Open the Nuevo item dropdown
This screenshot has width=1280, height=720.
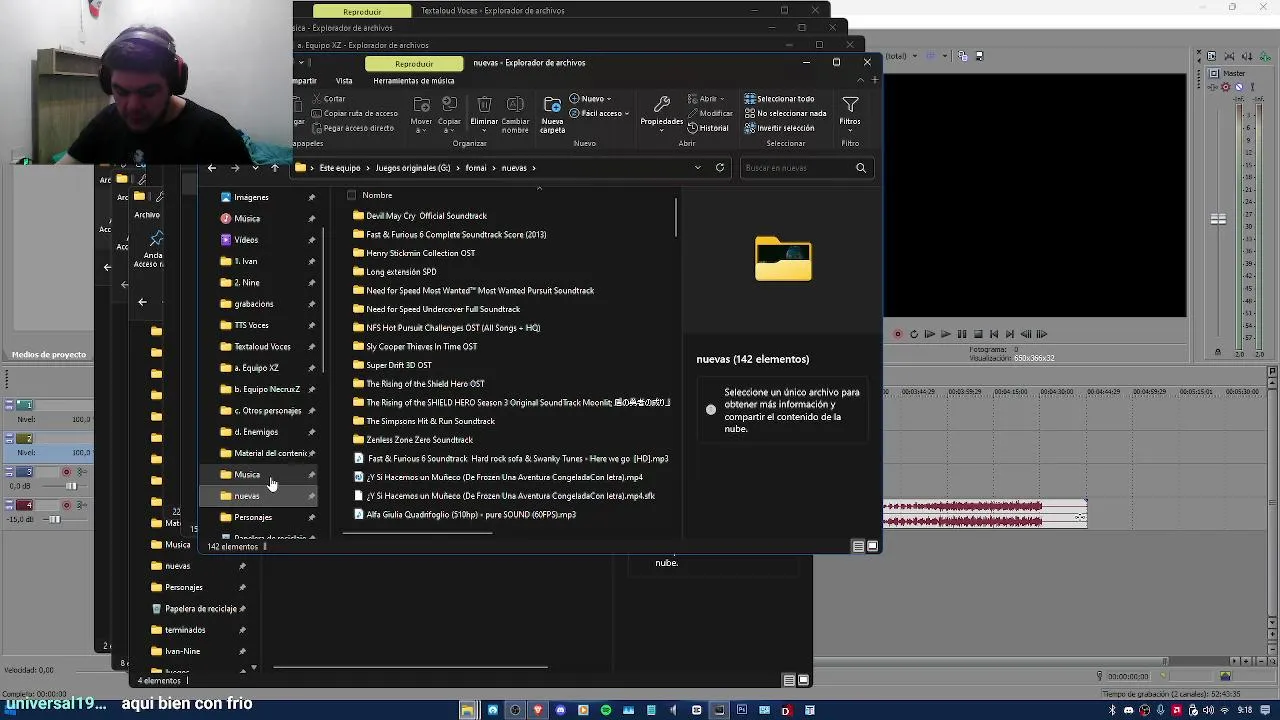coord(590,99)
